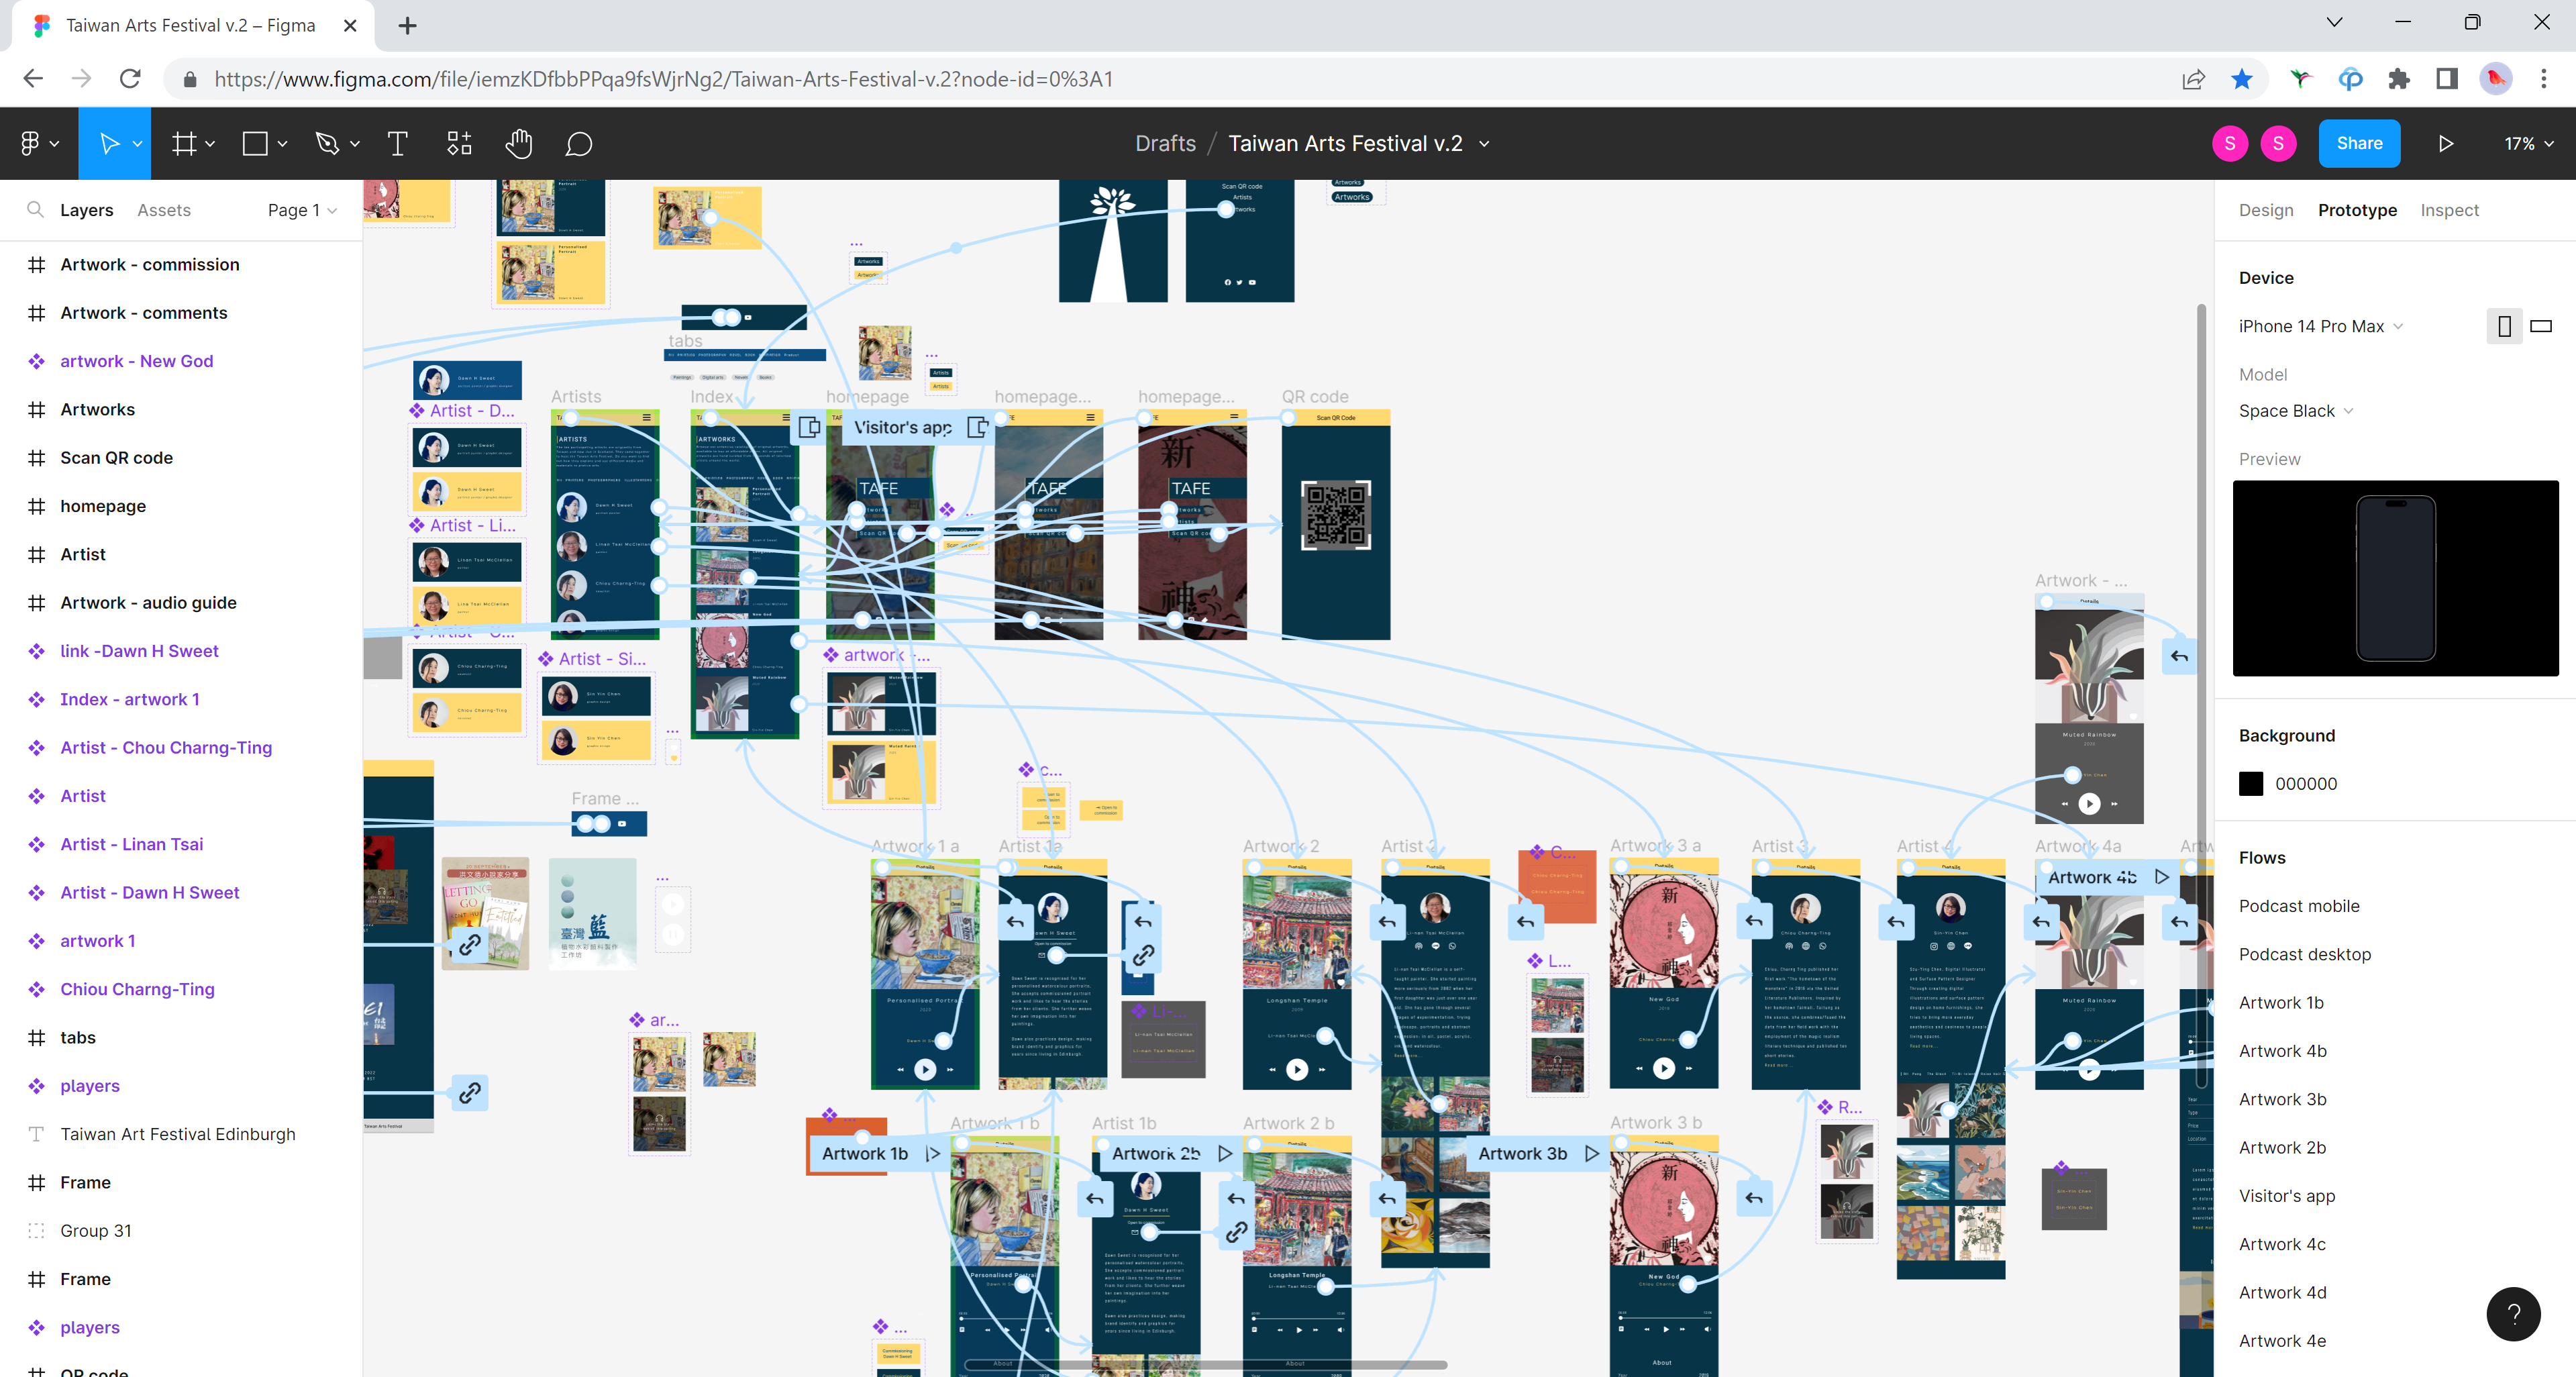Set device orientation to landscape
Viewport: 2576px width, 1377px height.
[2541, 326]
